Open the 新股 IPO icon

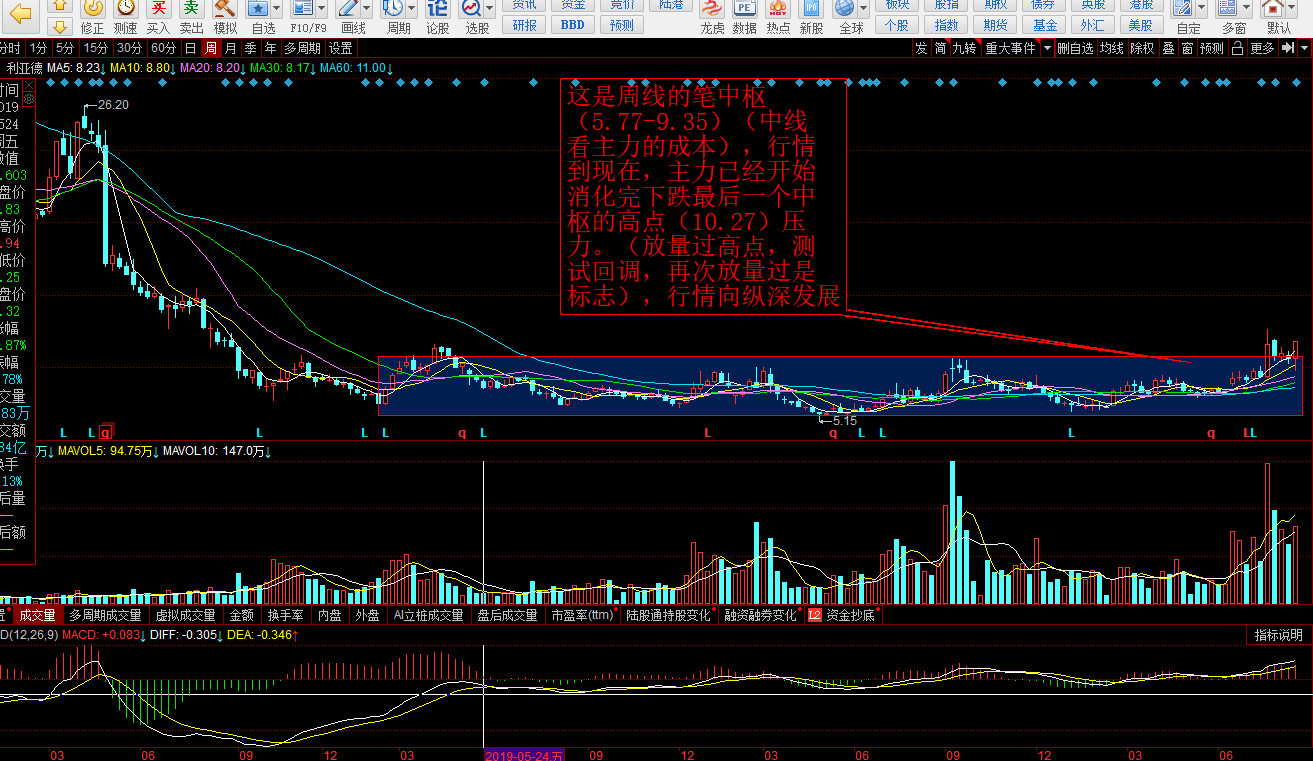pyautogui.click(x=811, y=8)
